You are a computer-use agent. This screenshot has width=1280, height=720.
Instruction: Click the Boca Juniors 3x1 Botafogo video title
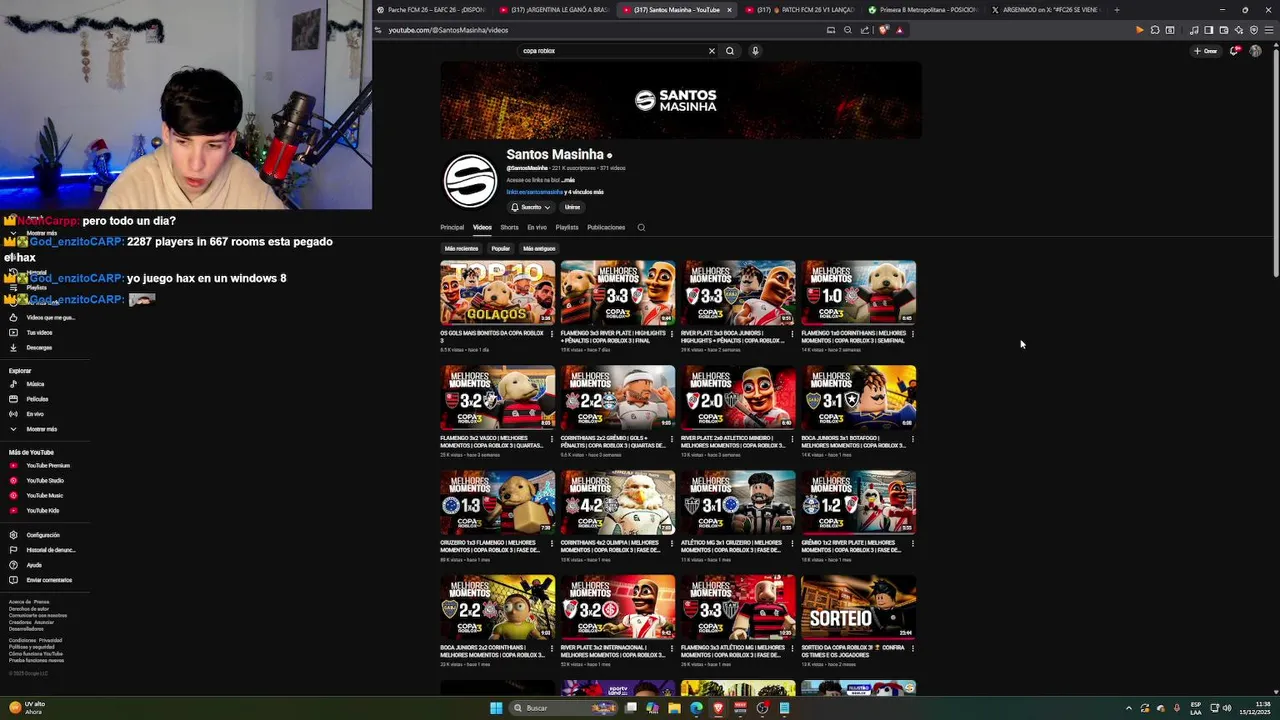point(852,441)
